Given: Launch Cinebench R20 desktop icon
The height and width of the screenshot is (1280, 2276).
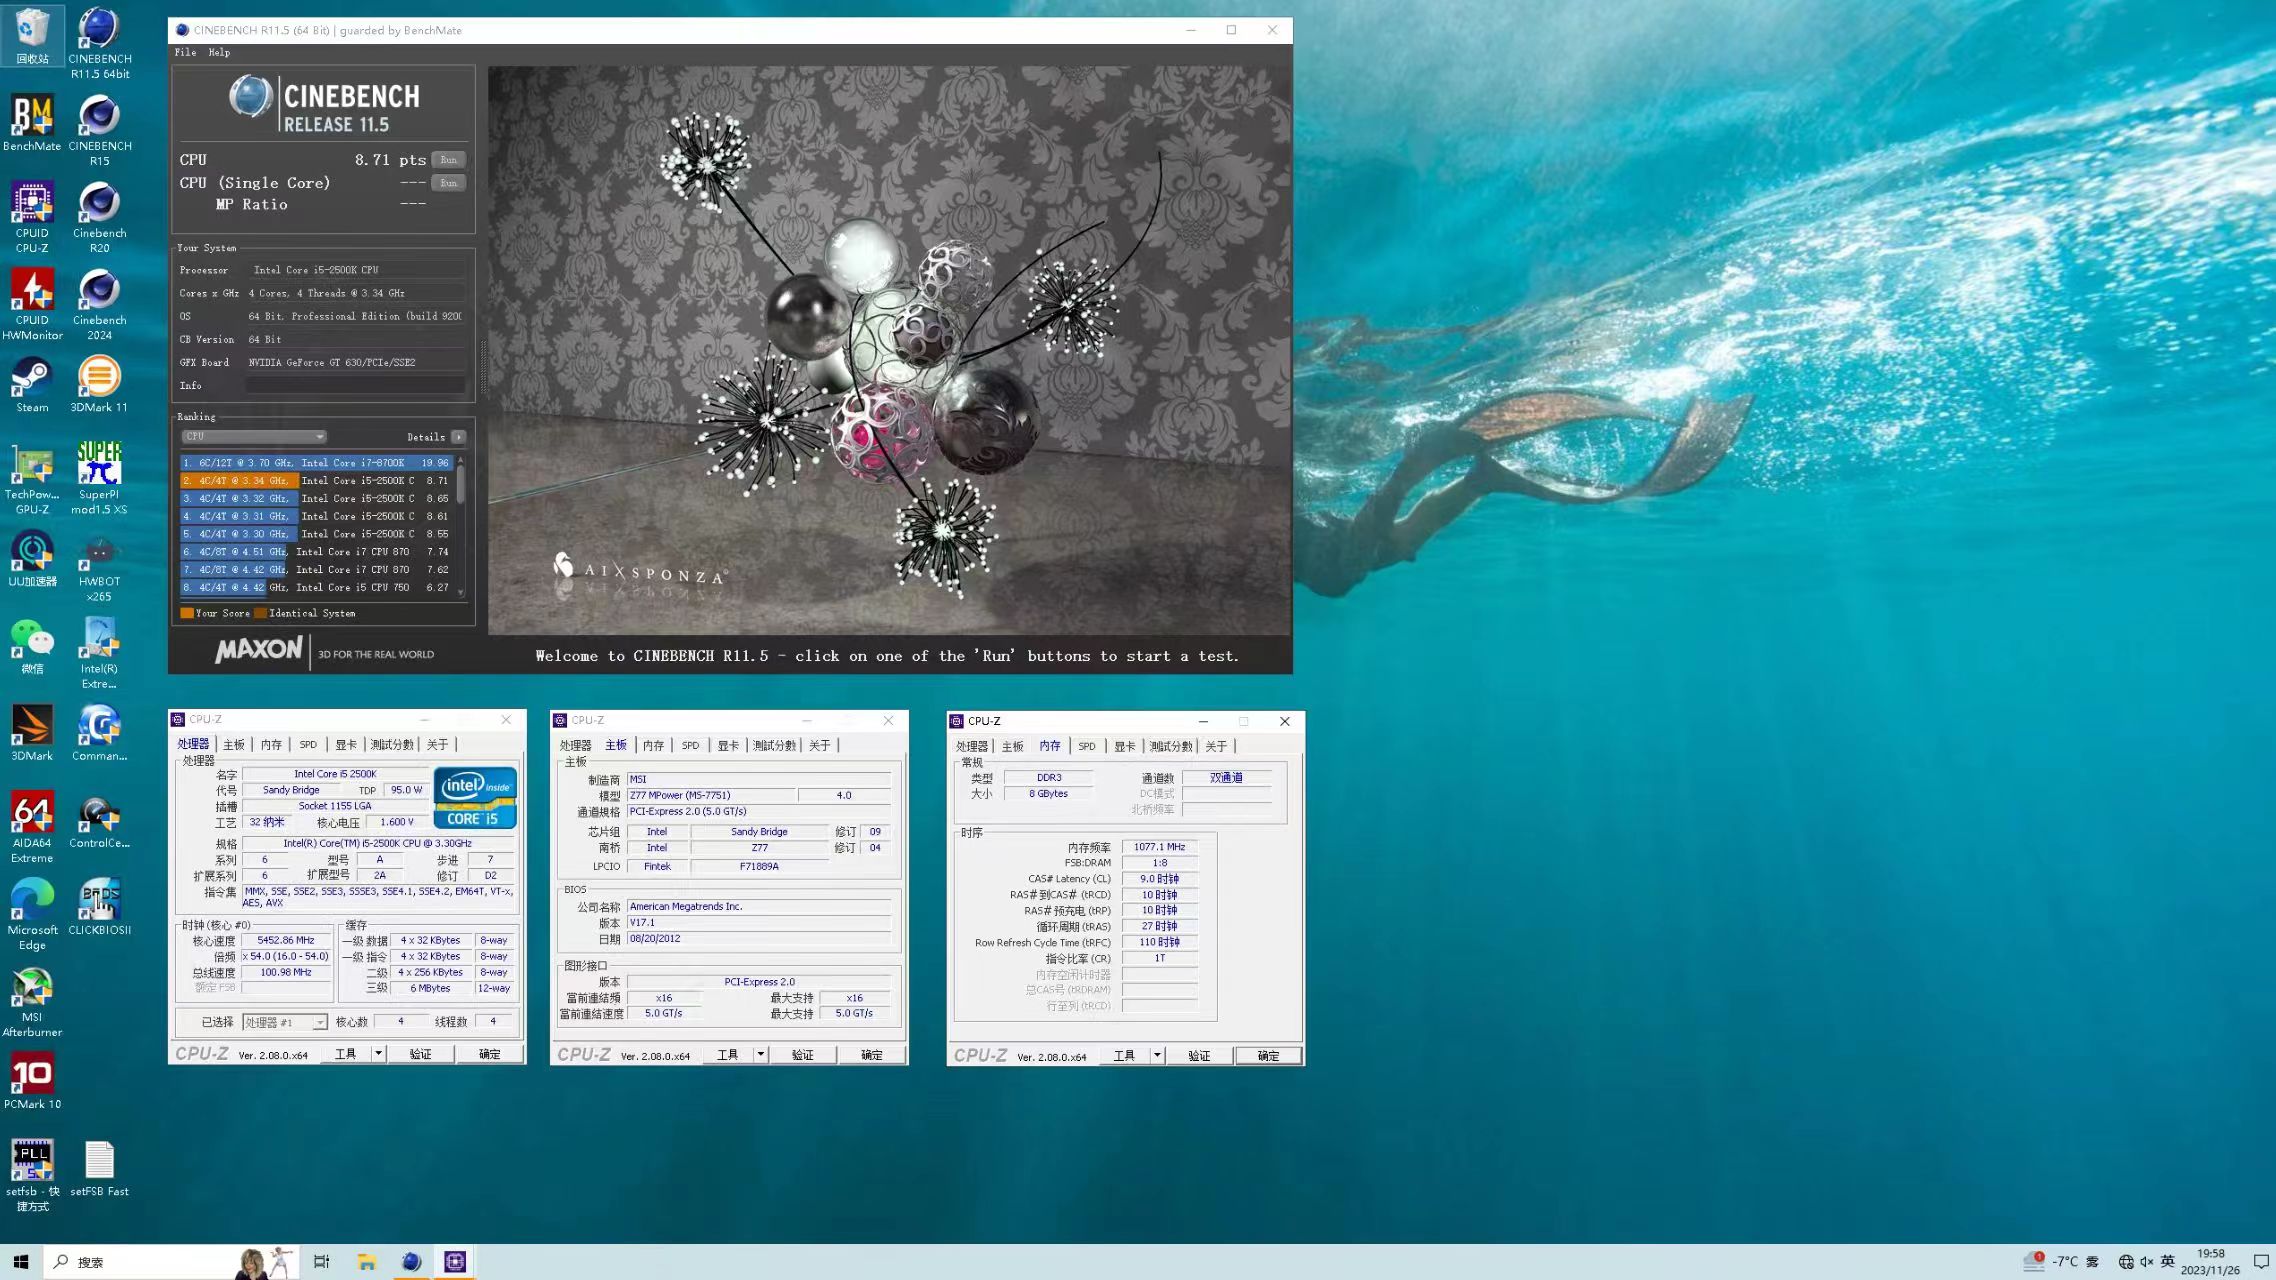Looking at the screenshot, I should (99, 217).
